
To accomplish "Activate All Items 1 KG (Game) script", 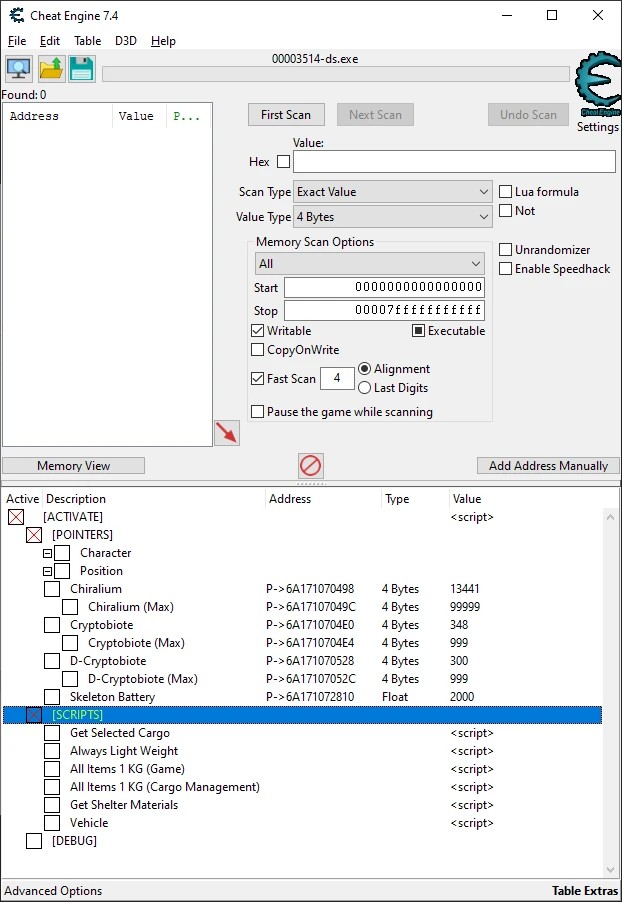I will coord(52,769).
